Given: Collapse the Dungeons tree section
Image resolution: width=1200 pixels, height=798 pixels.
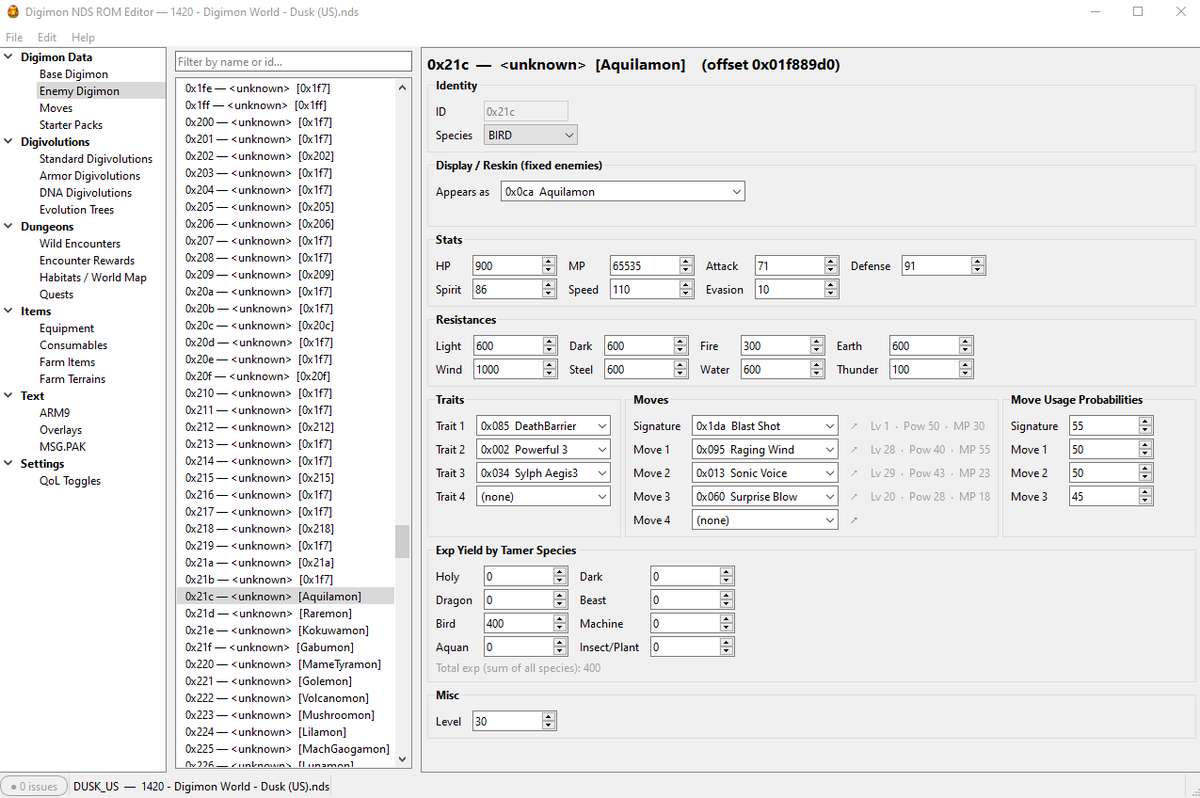Looking at the screenshot, I should 9,227.
